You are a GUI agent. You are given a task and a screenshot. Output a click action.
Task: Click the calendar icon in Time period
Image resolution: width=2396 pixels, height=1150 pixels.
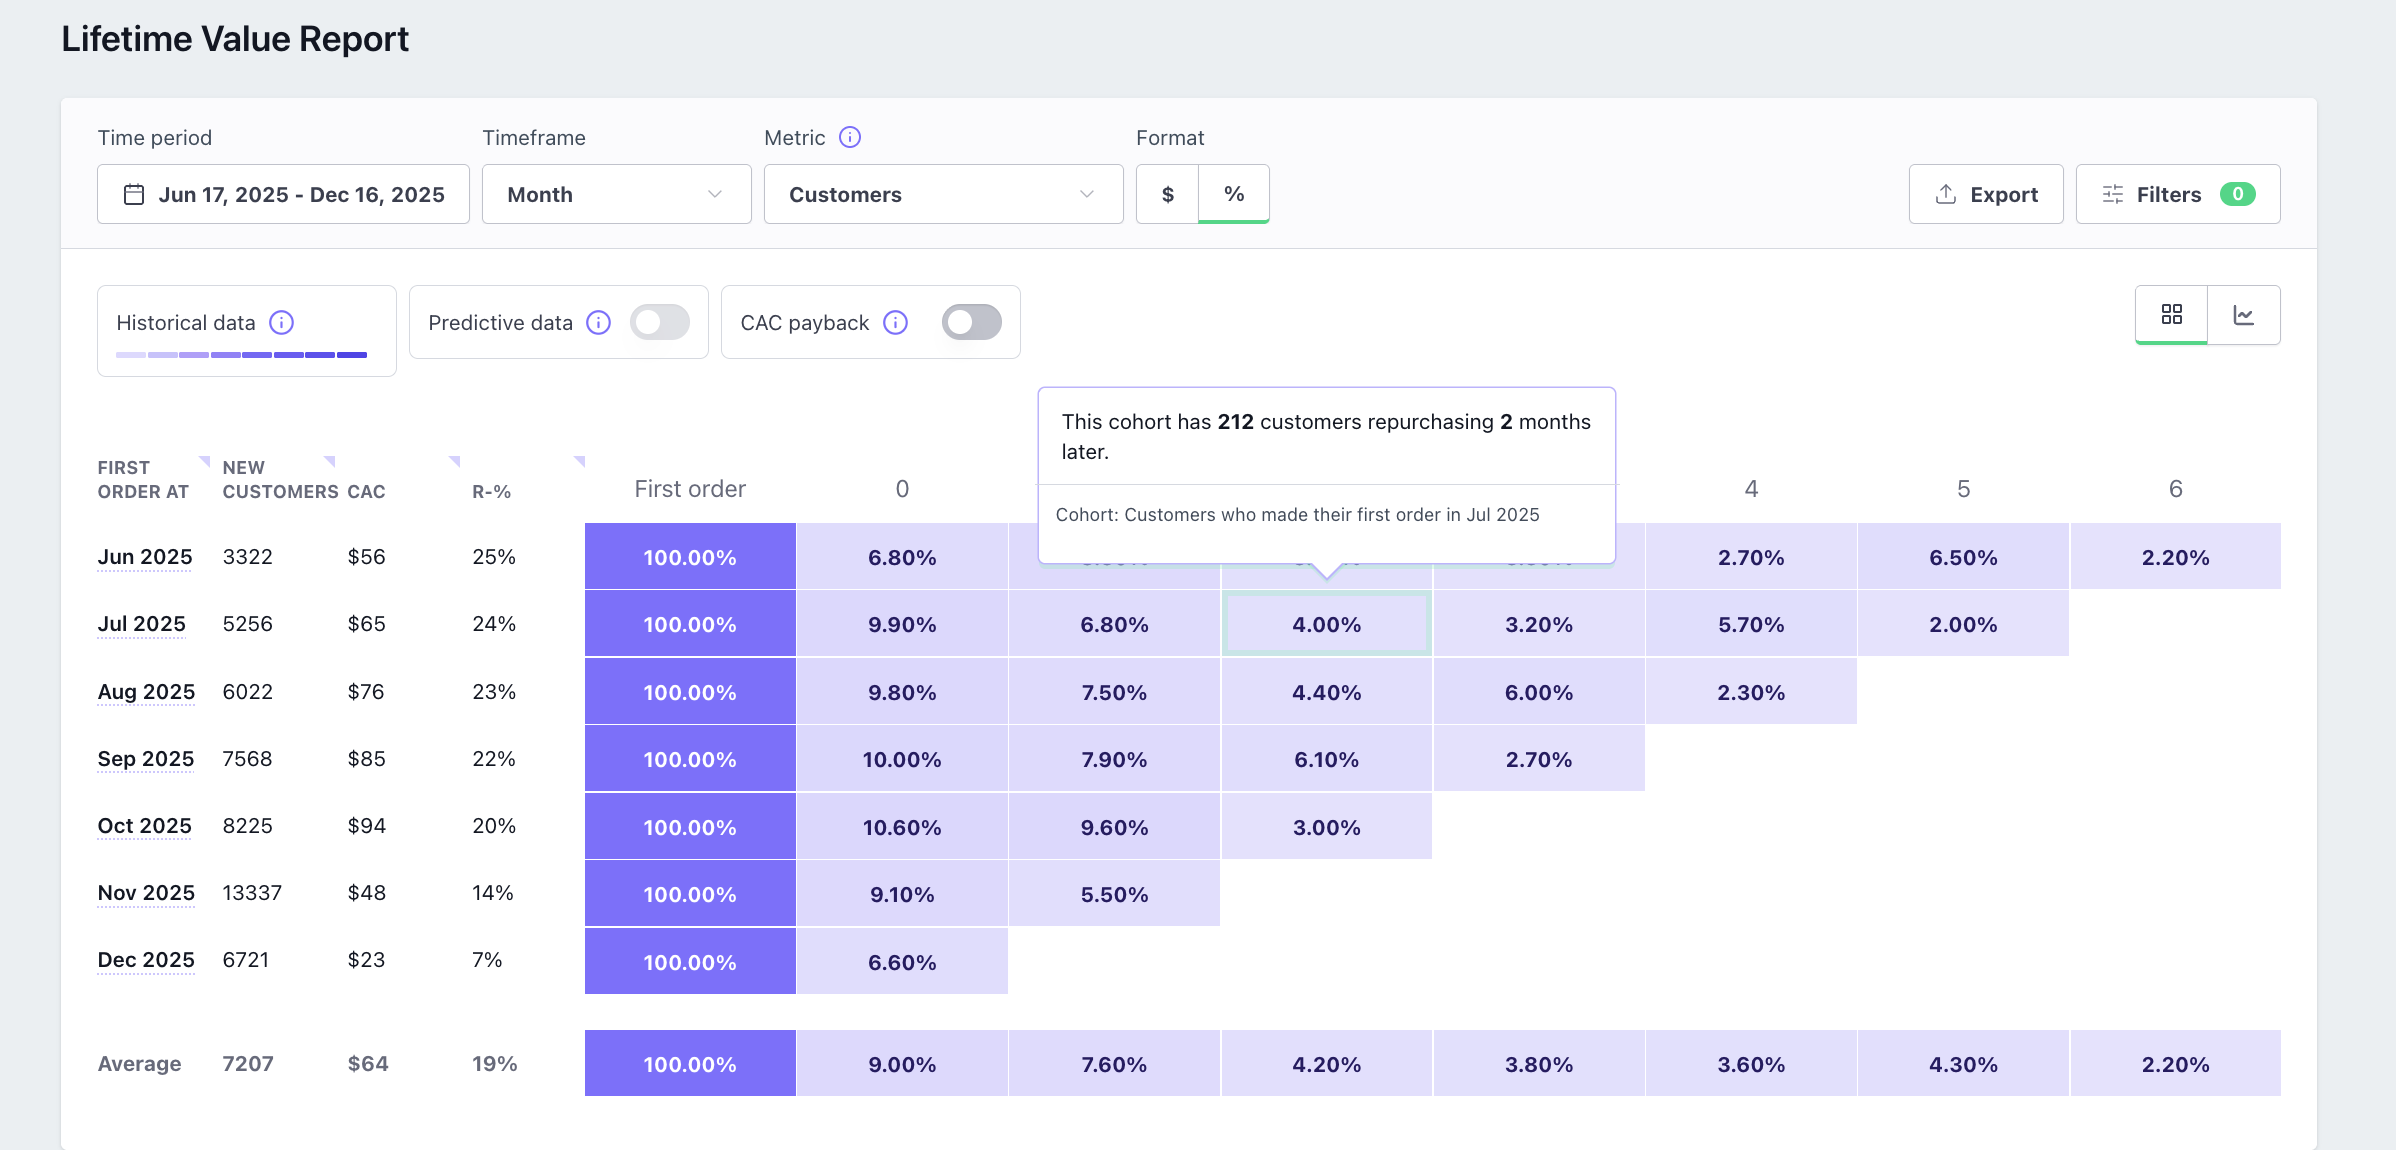(134, 194)
